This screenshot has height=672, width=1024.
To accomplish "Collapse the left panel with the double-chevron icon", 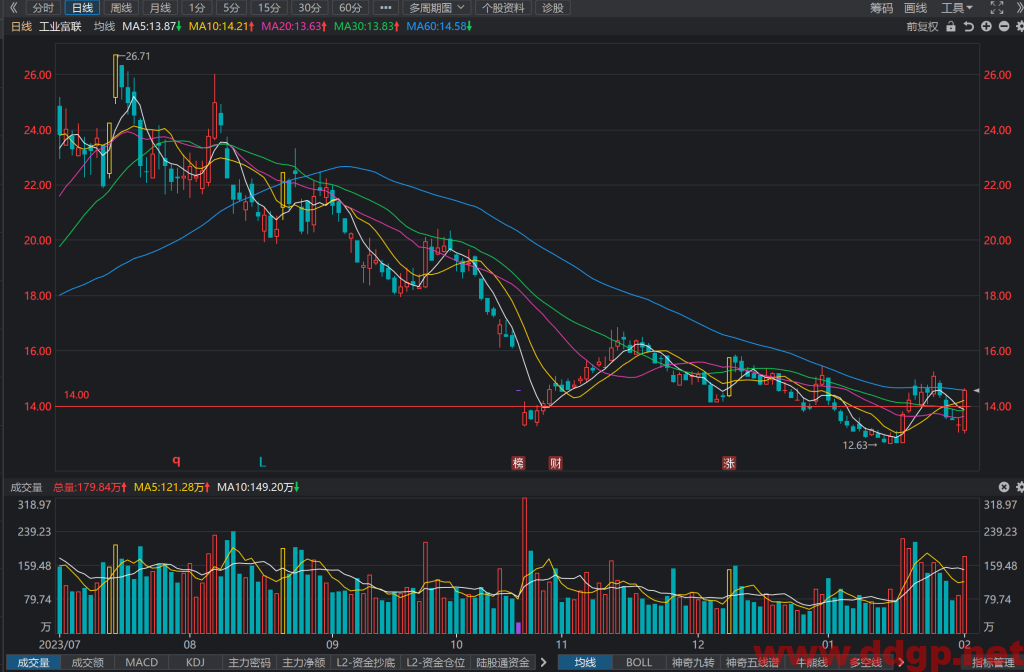I will (13, 8).
